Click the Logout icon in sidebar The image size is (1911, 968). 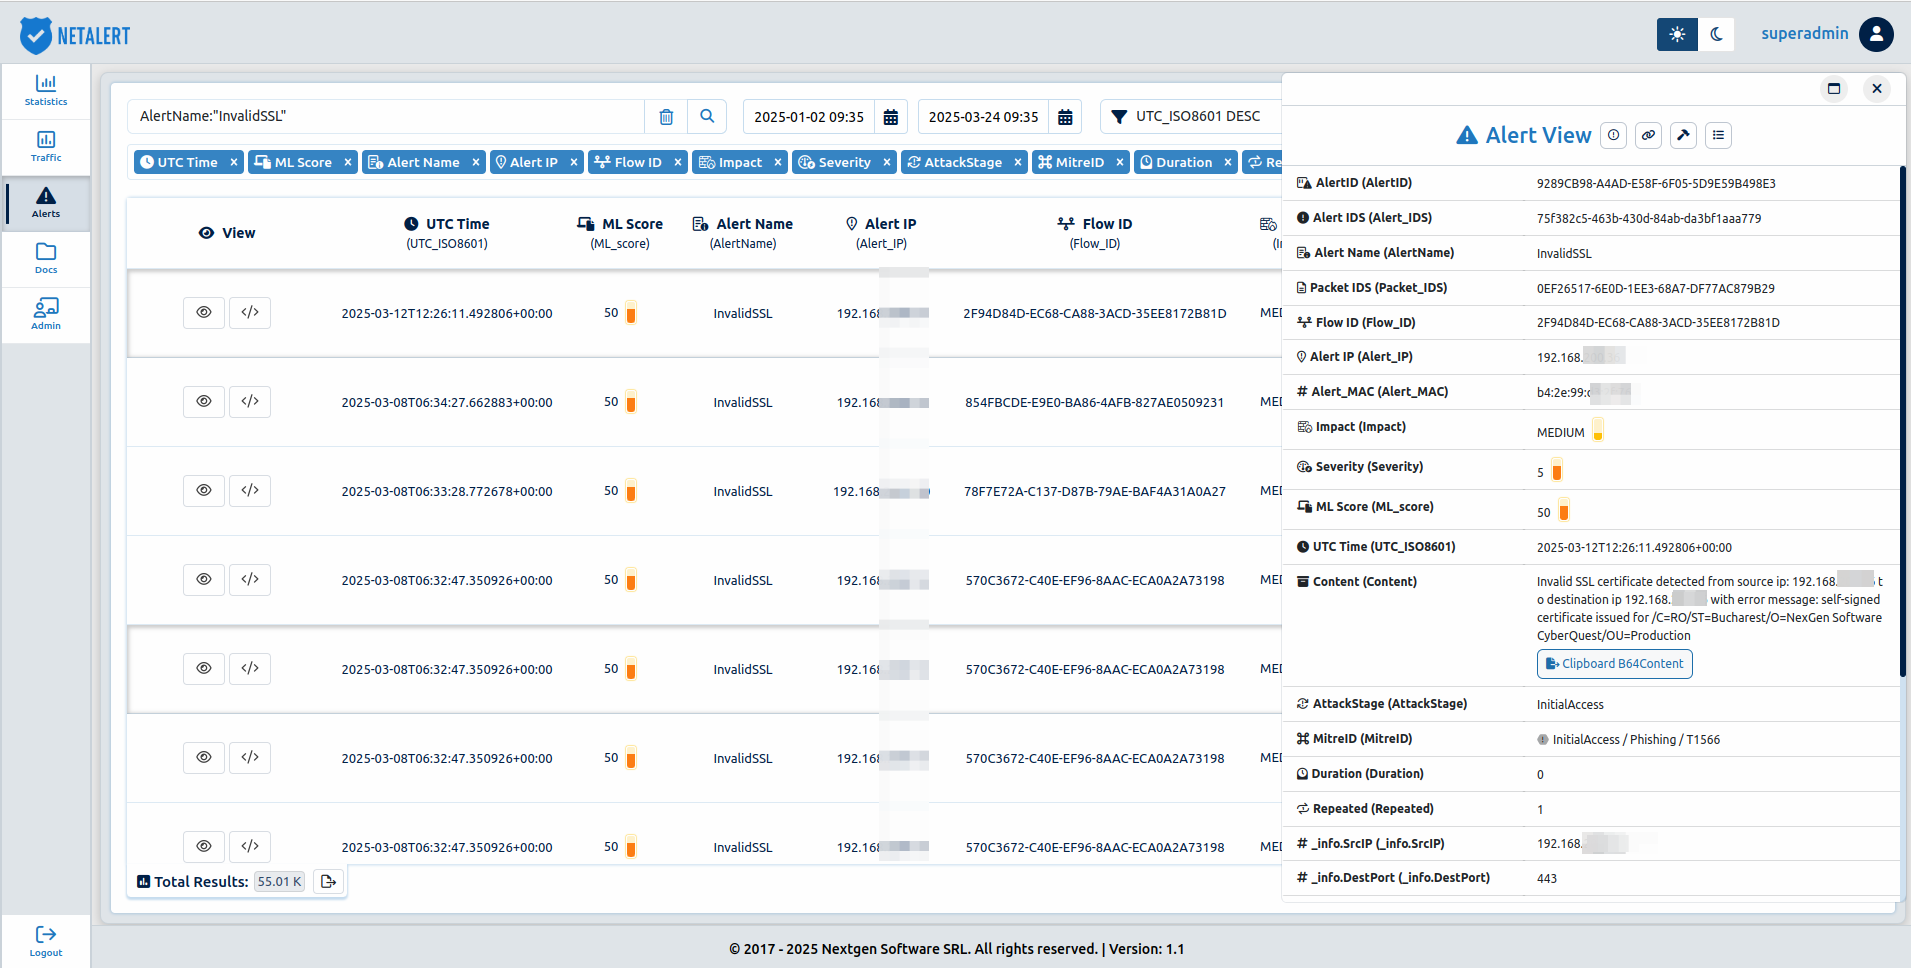coord(46,934)
